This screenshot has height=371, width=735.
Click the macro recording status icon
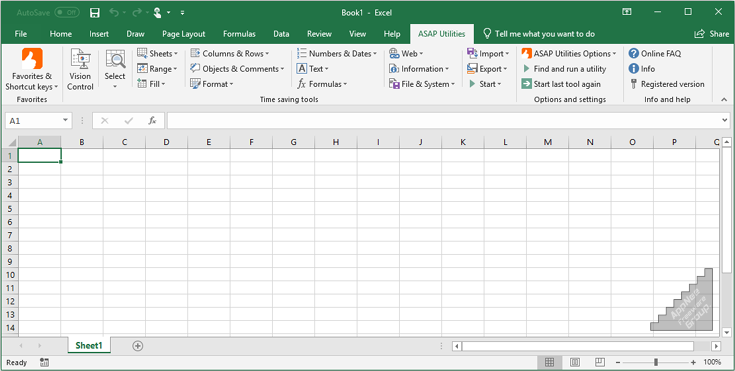[x=45, y=362]
